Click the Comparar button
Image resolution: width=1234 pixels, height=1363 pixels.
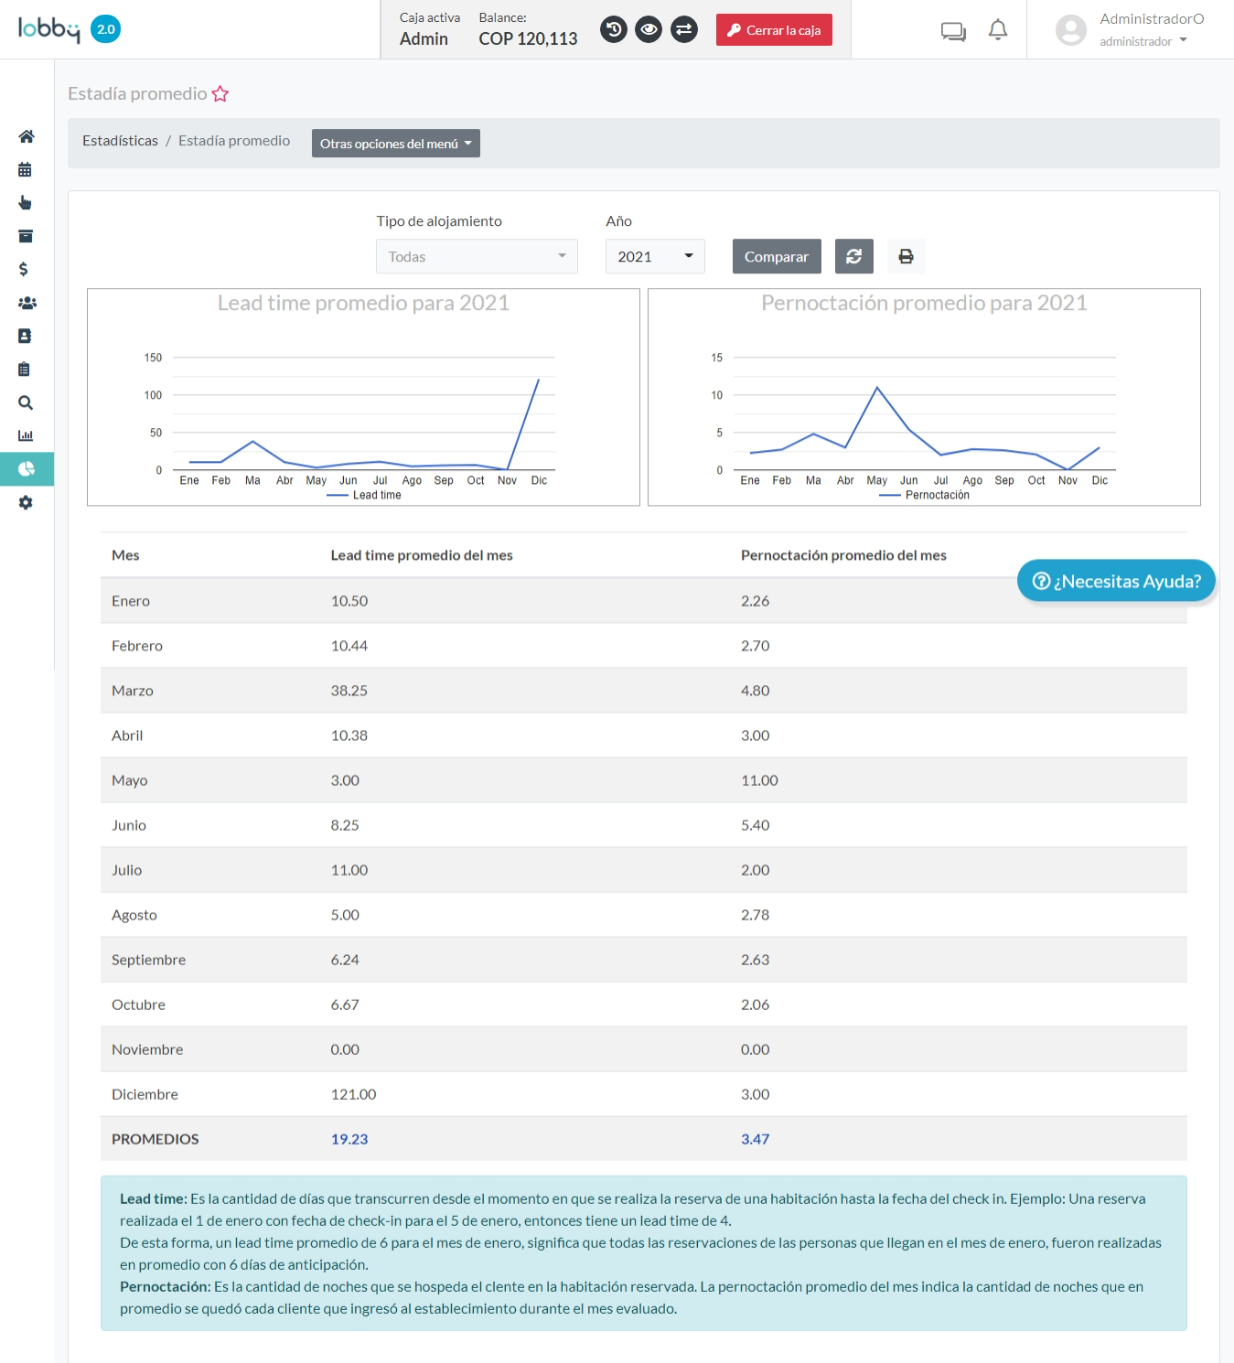(x=777, y=256)
